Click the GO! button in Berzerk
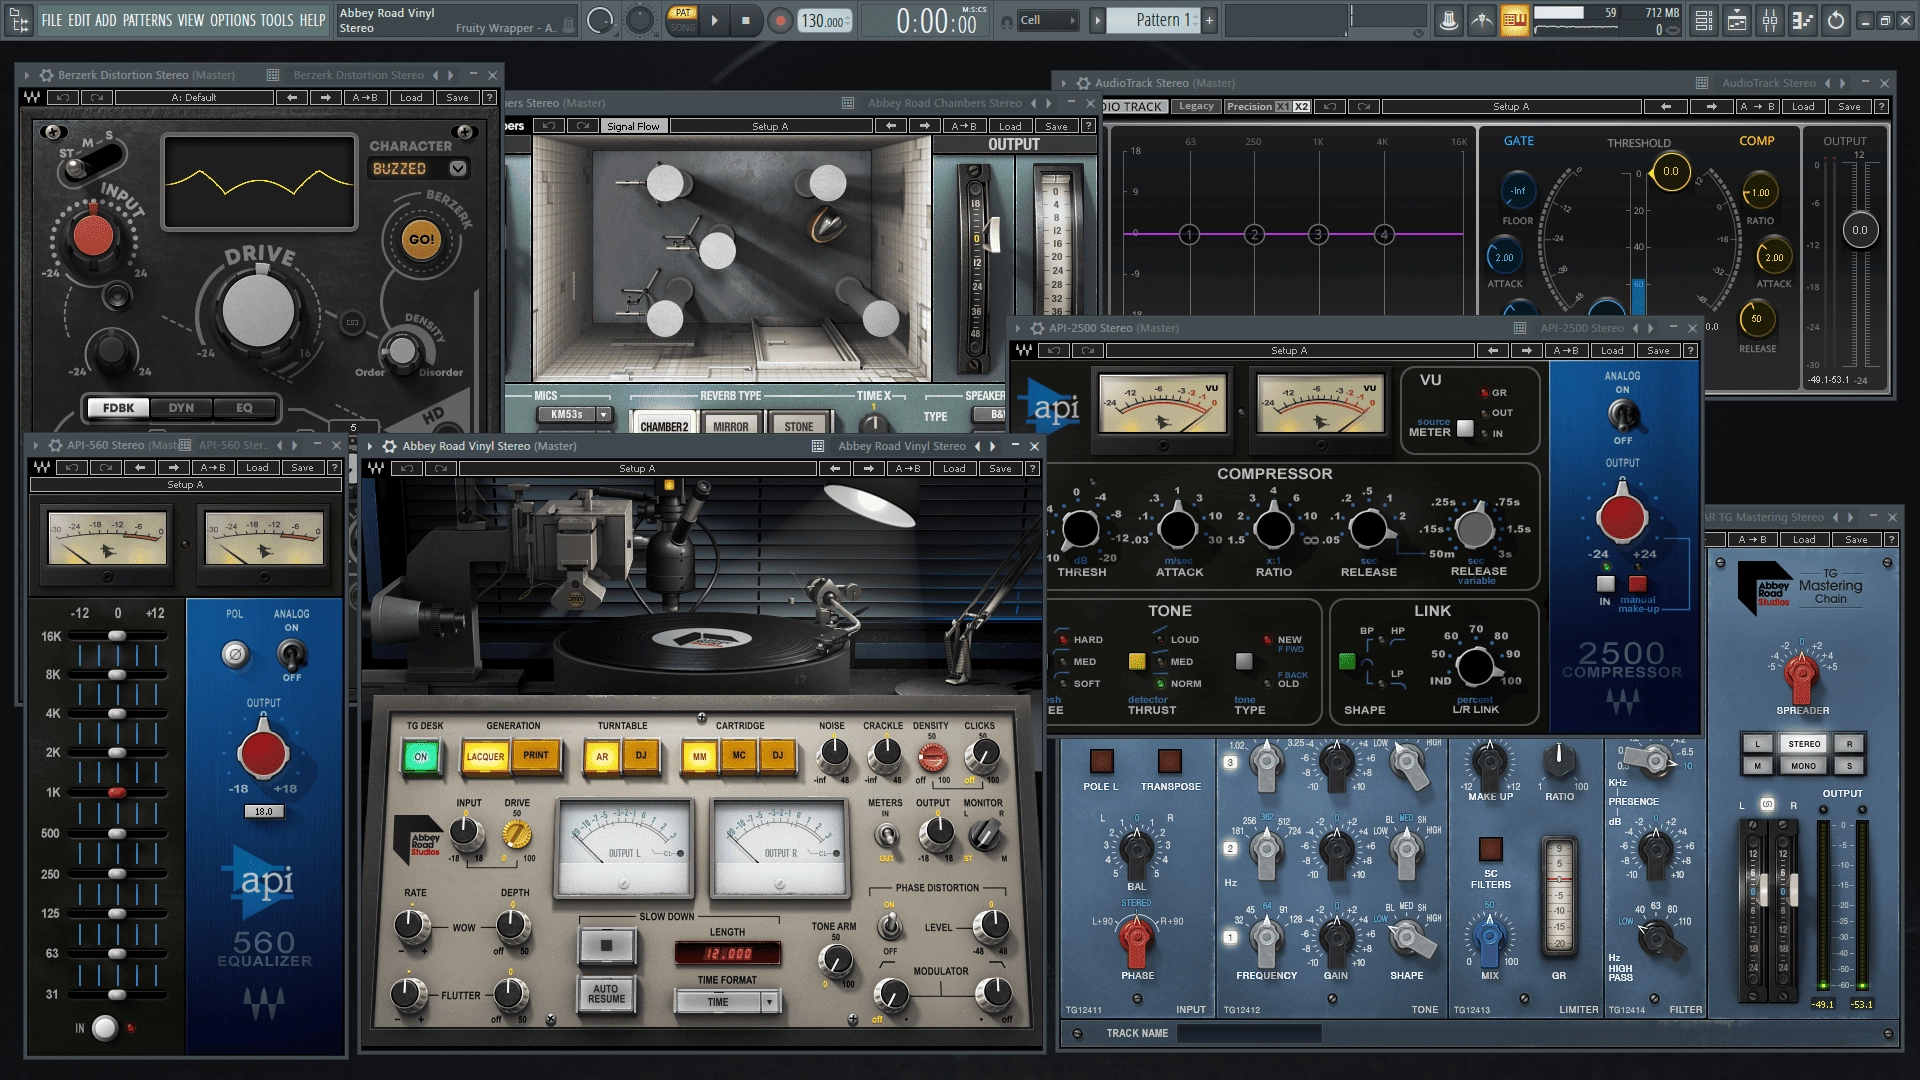Viewport: 1920px width, 1080px height. coord(421,240)
